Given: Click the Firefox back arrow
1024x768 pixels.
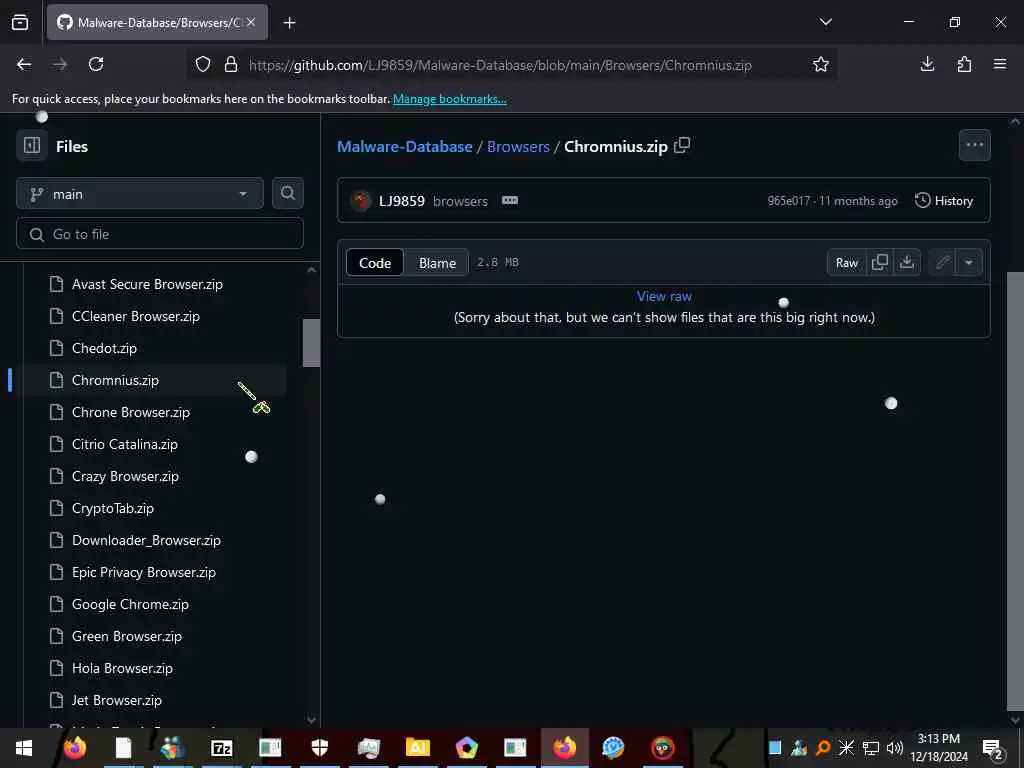Looking at the screenshot, I should pyautogui.click(x=24, y=64).
